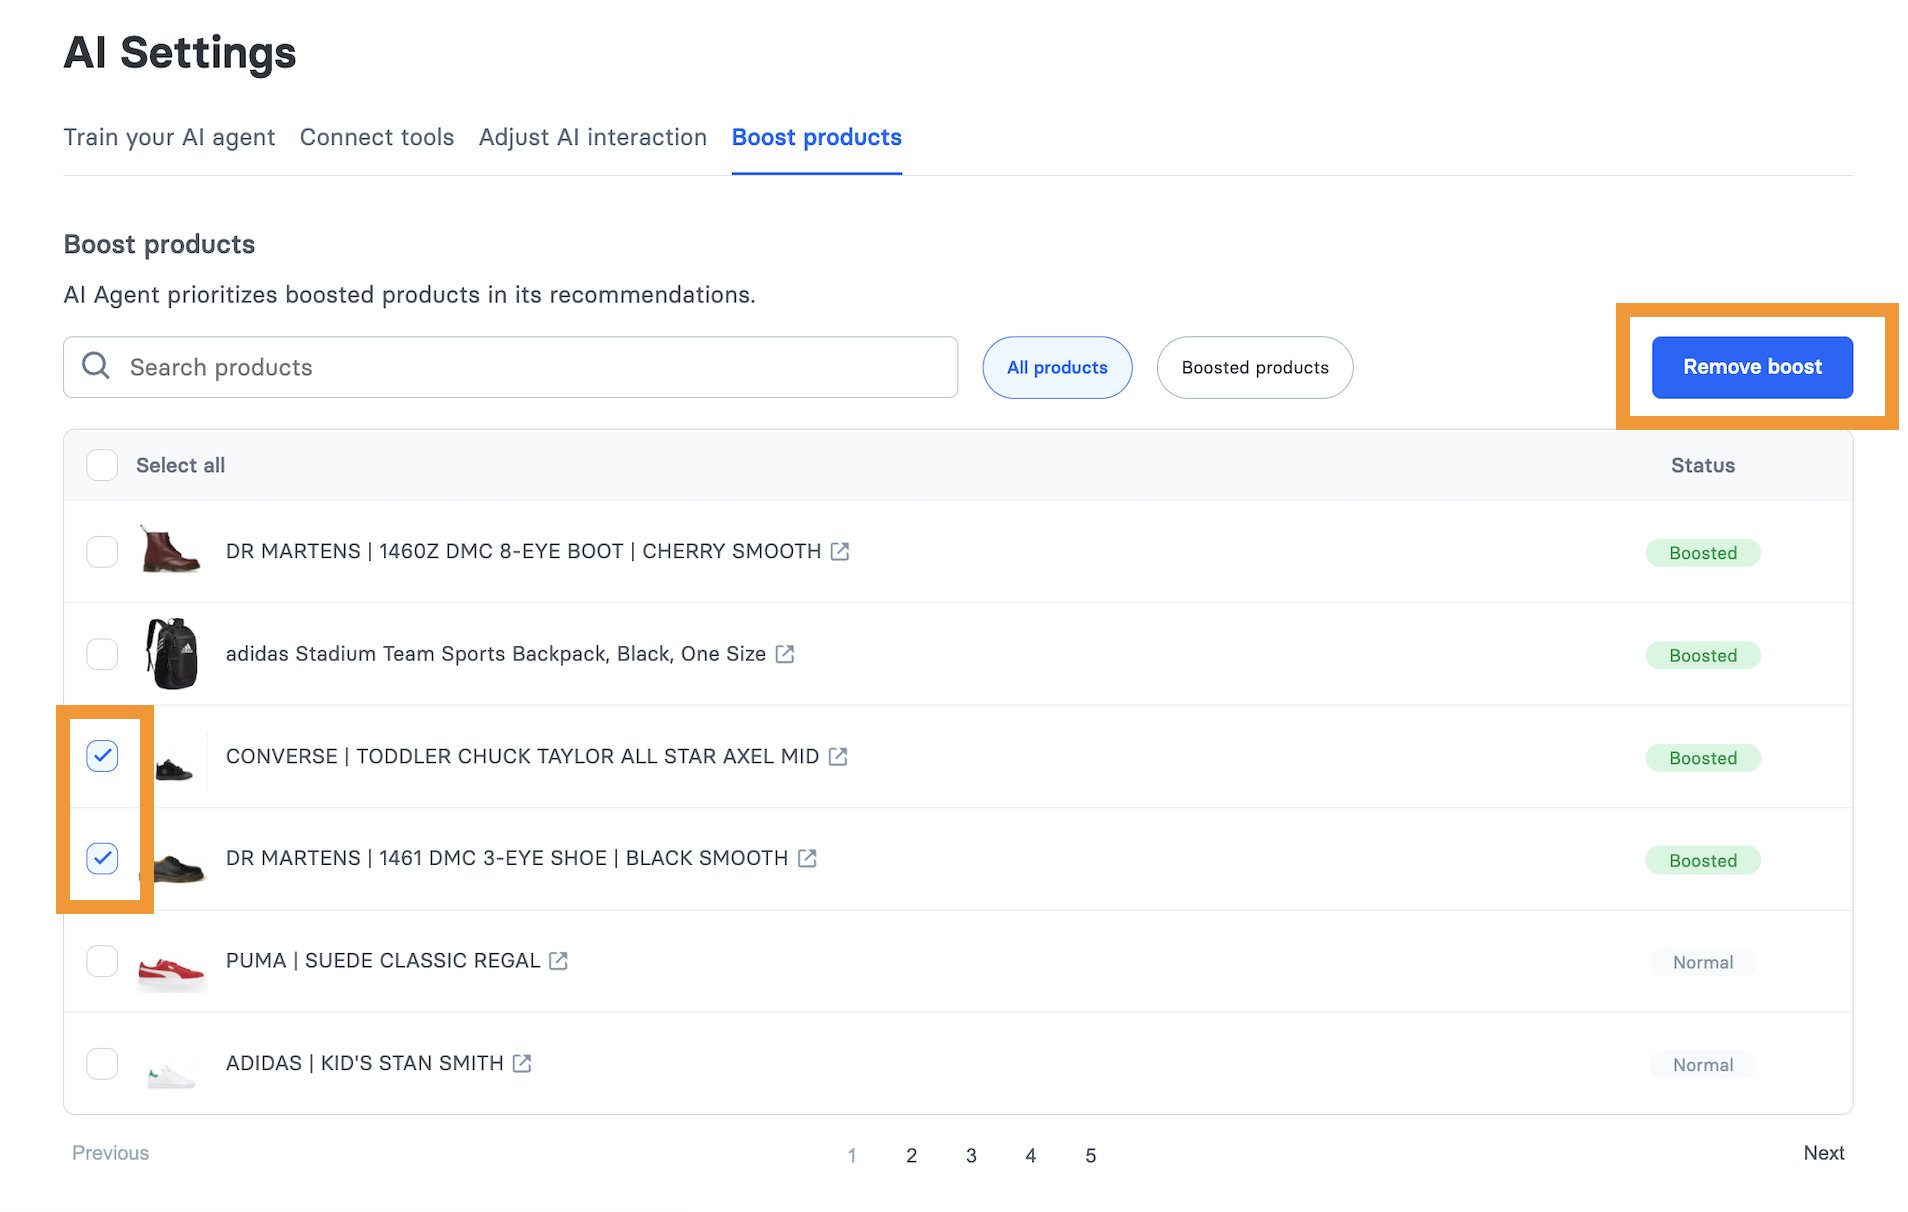The width and height of the screenshot is (1908, 1212).
Task: Click the Search products input field
Action: [x=500, y=367]
